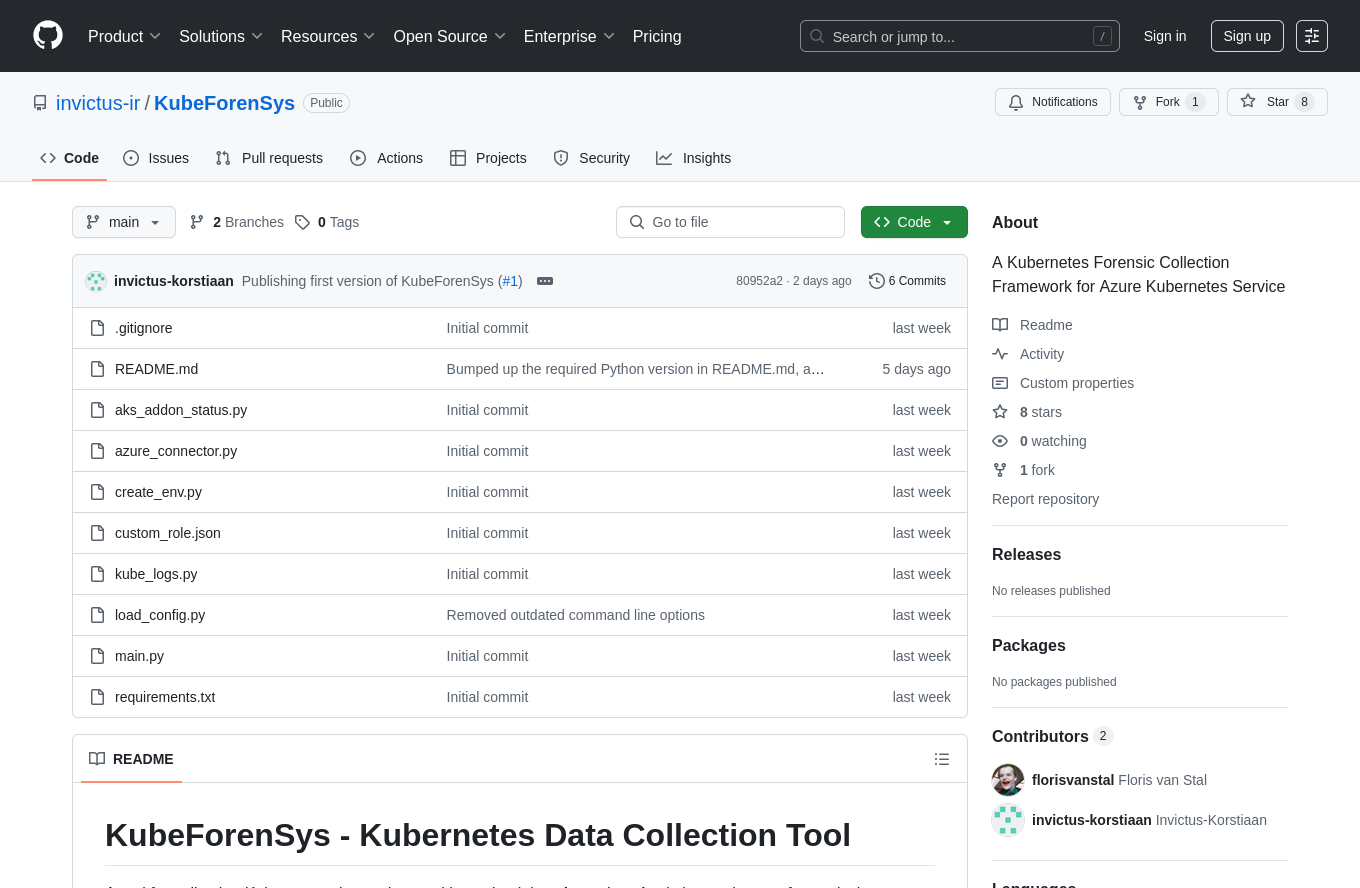
Task: Expand the Resources menu
Action: [x=328, y=36]
